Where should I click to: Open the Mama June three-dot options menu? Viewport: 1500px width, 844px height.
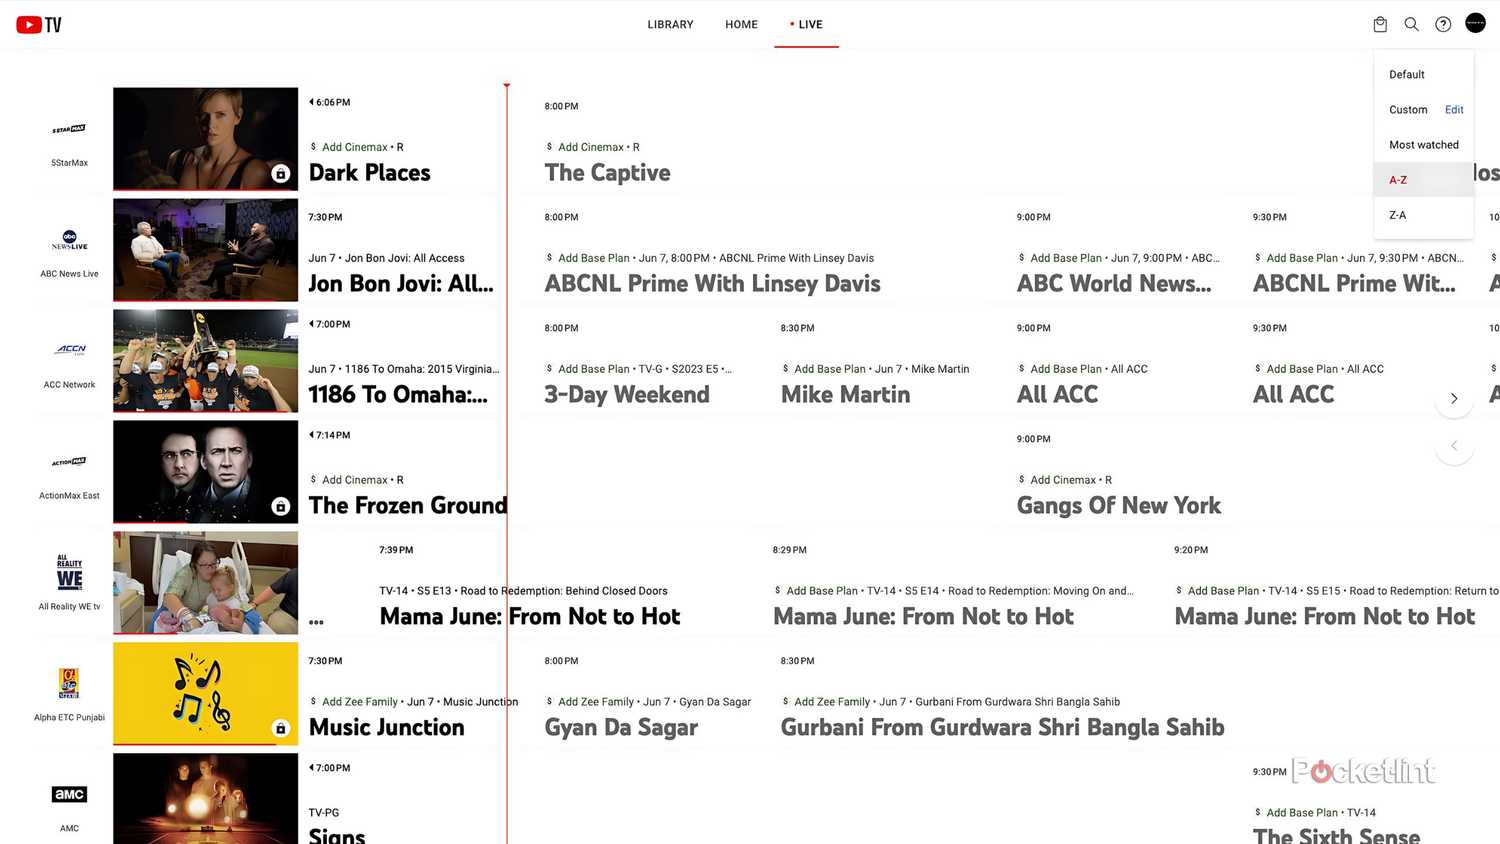316,621
